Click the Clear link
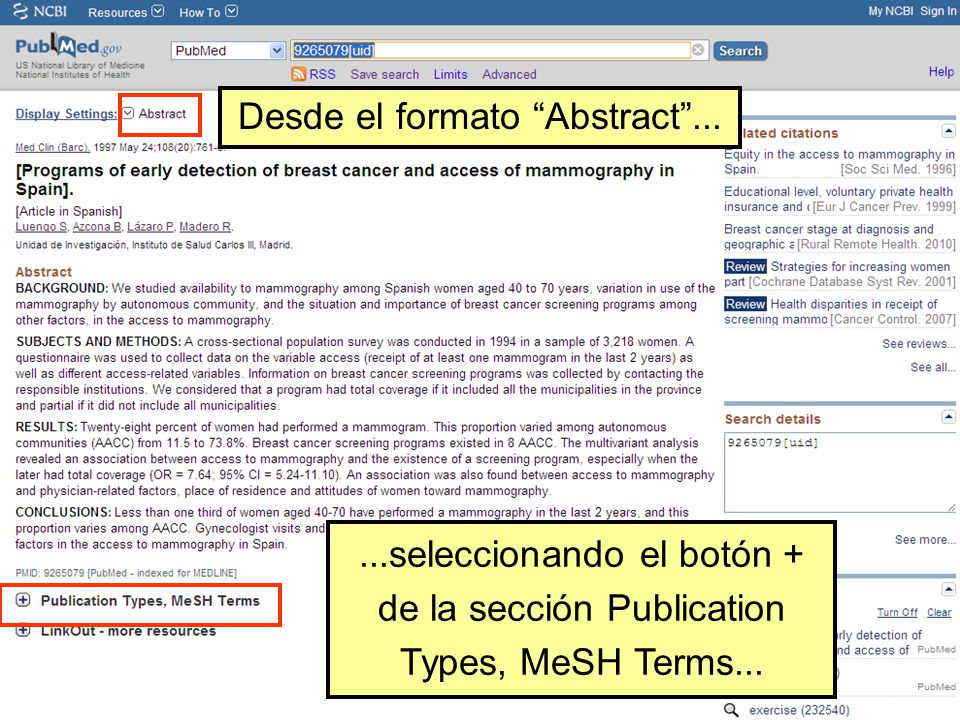Image resolution: width=960 pixels, height=720 pixels. pos(939,612)
